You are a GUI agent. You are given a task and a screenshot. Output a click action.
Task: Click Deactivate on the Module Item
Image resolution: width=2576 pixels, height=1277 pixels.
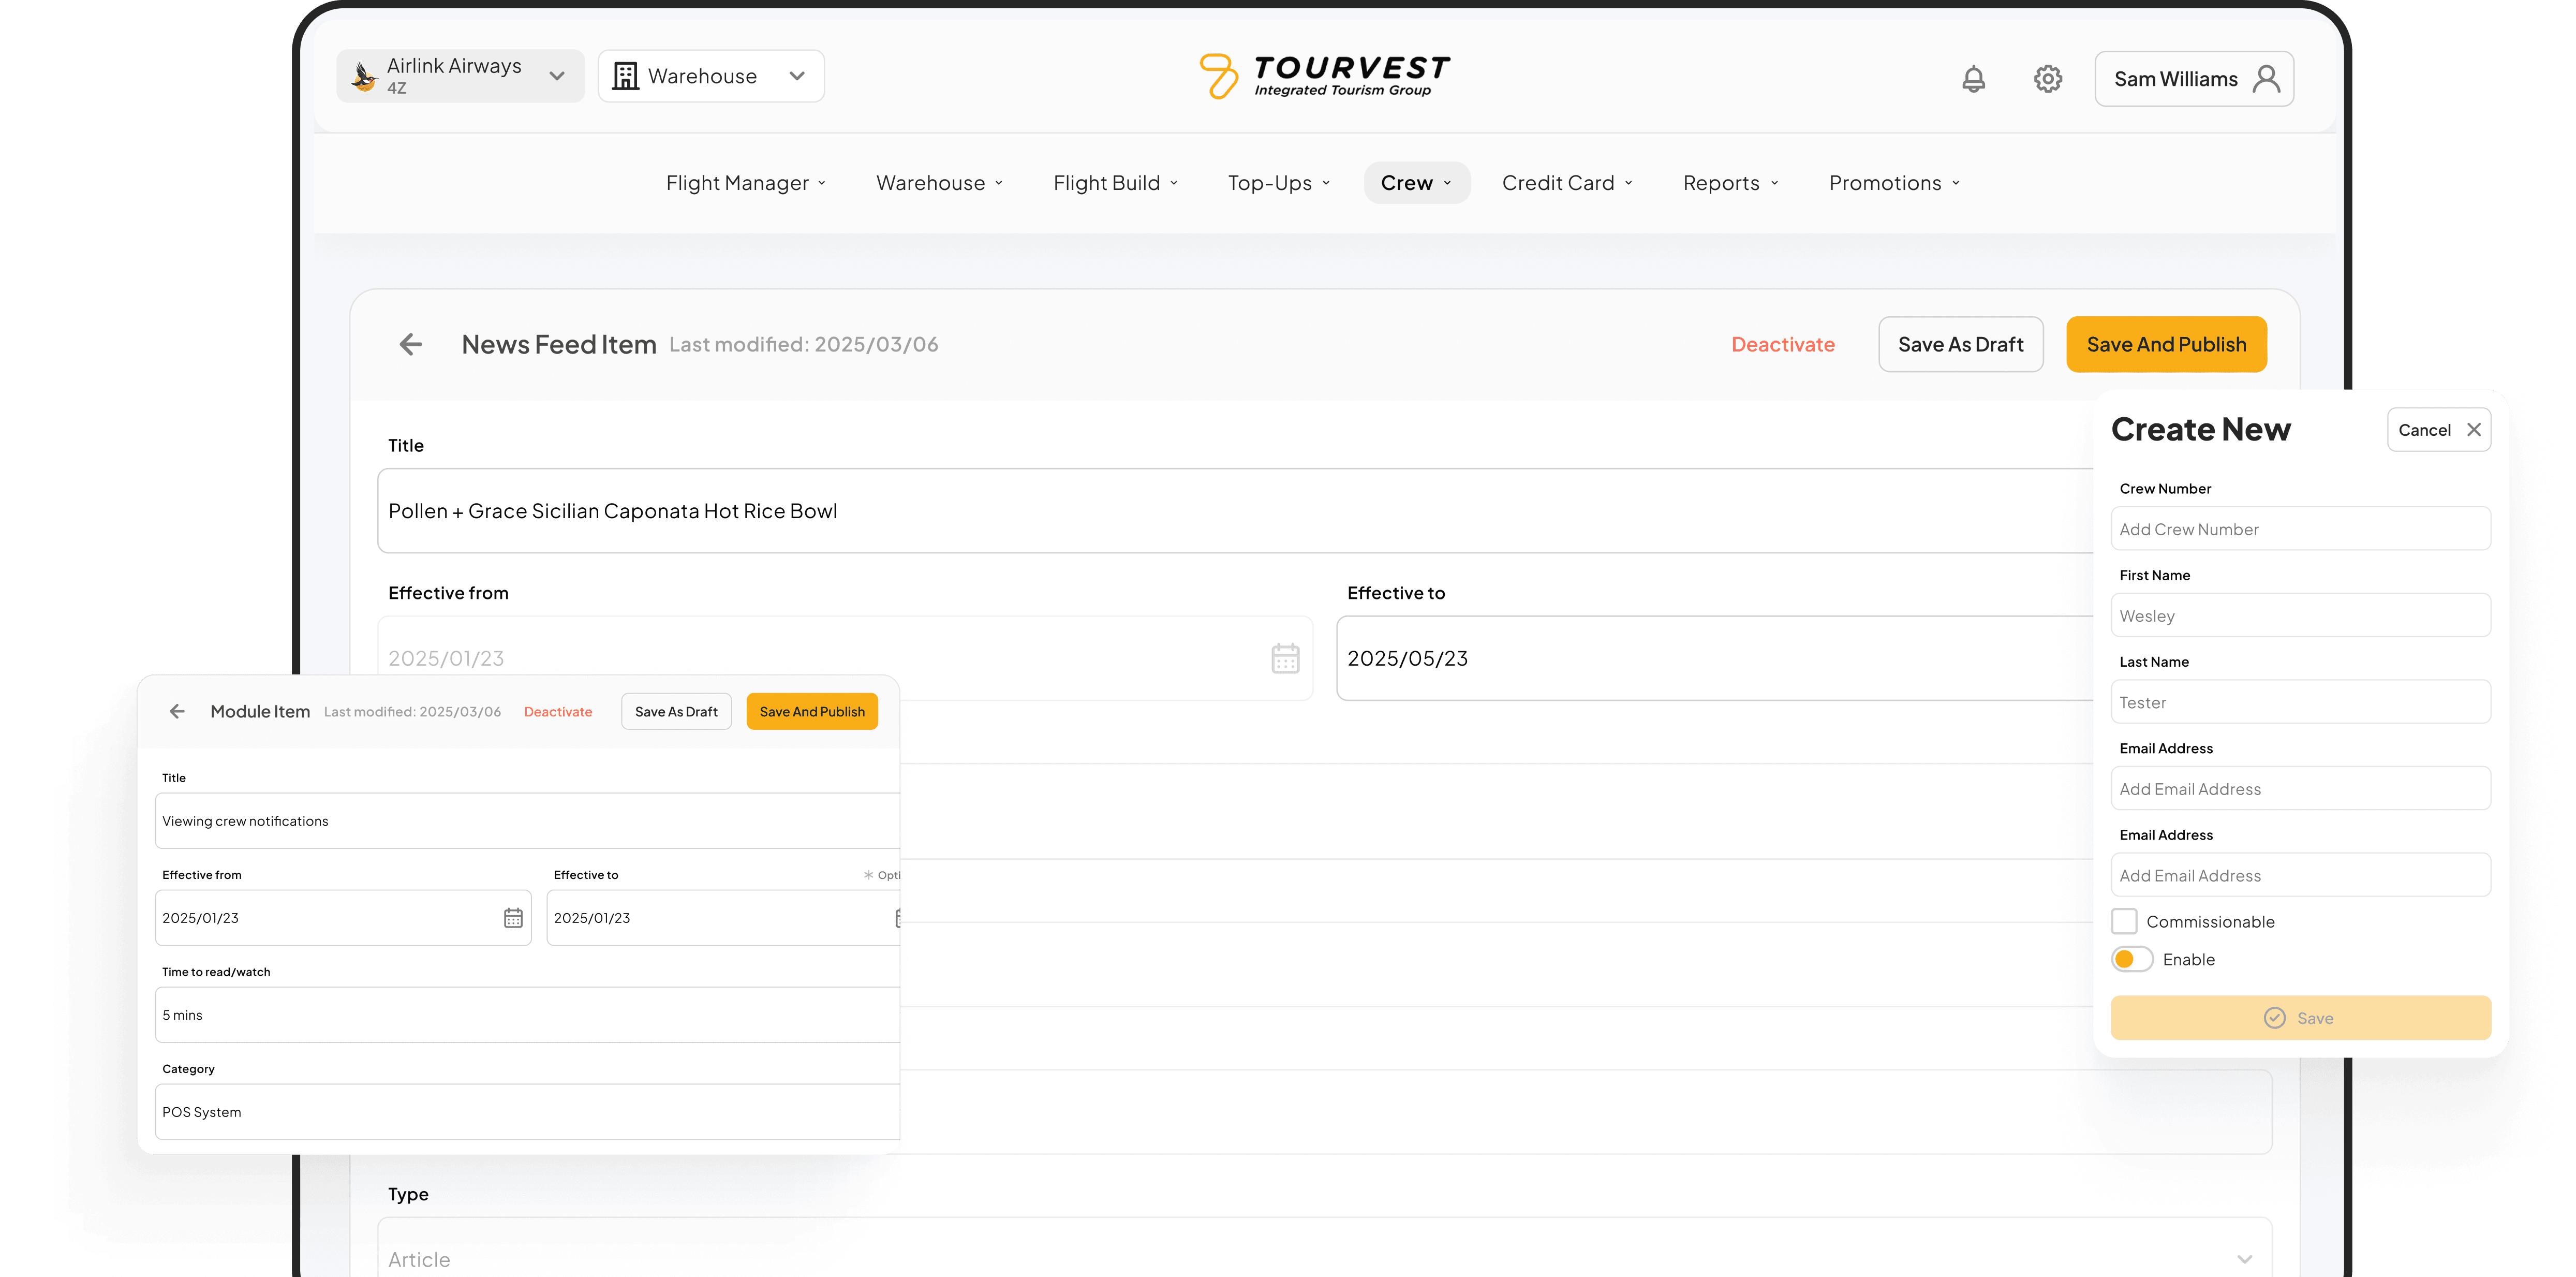[x=558, y=711]
